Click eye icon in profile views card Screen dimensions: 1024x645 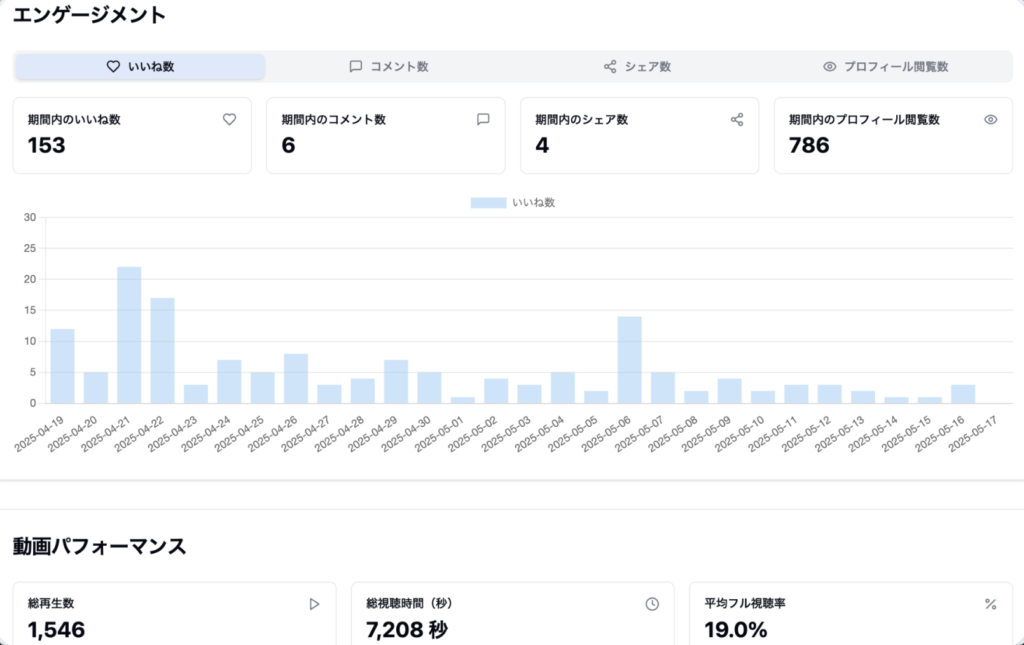pos(991,119)
